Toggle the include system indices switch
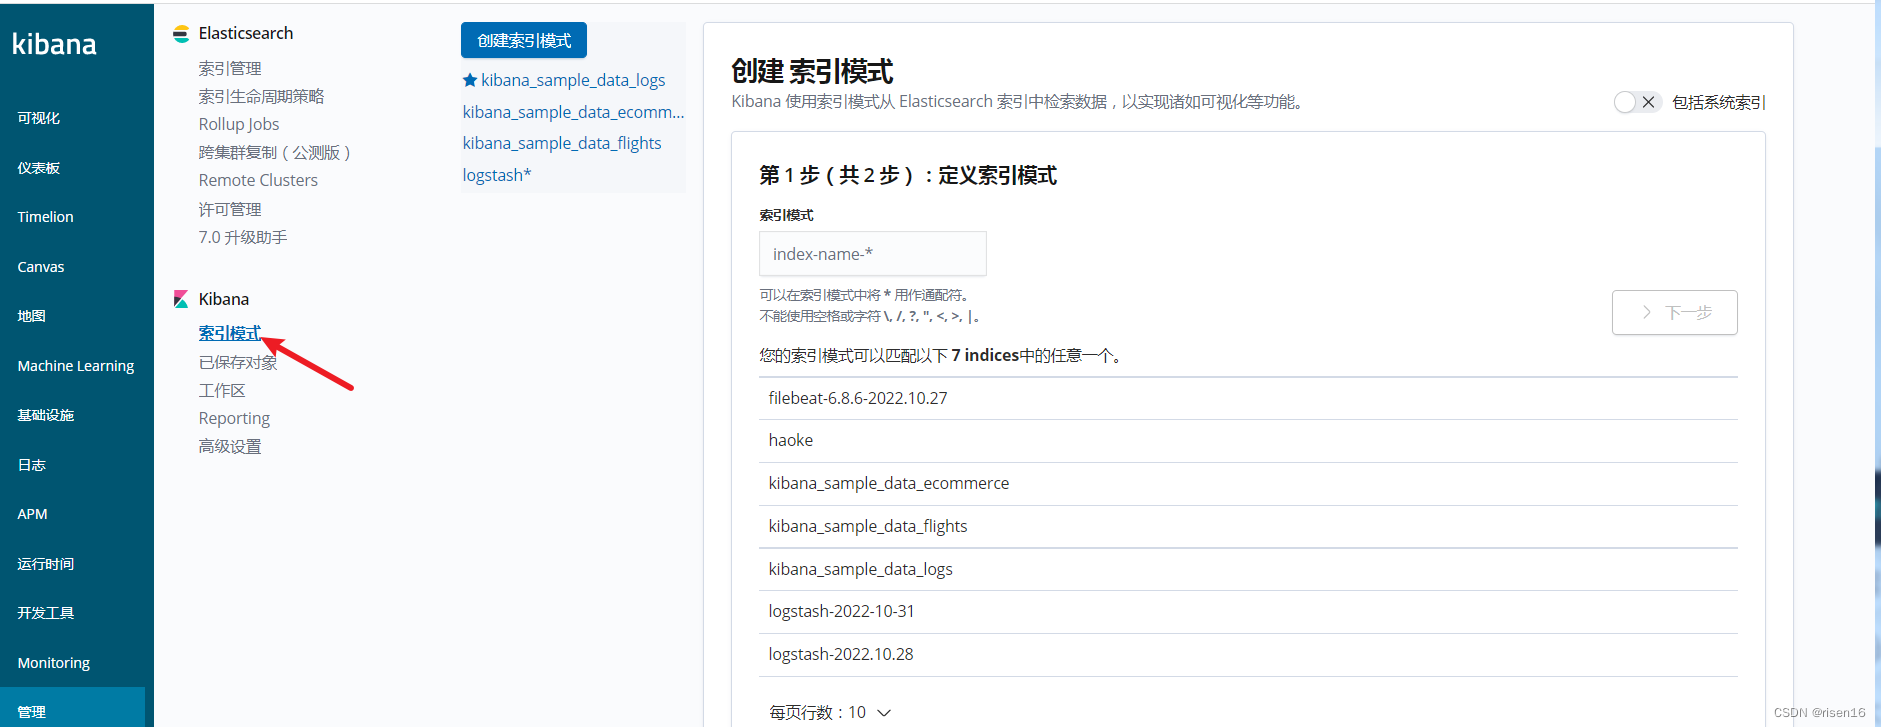The image size is (1881, 727). pos(1637,102)
